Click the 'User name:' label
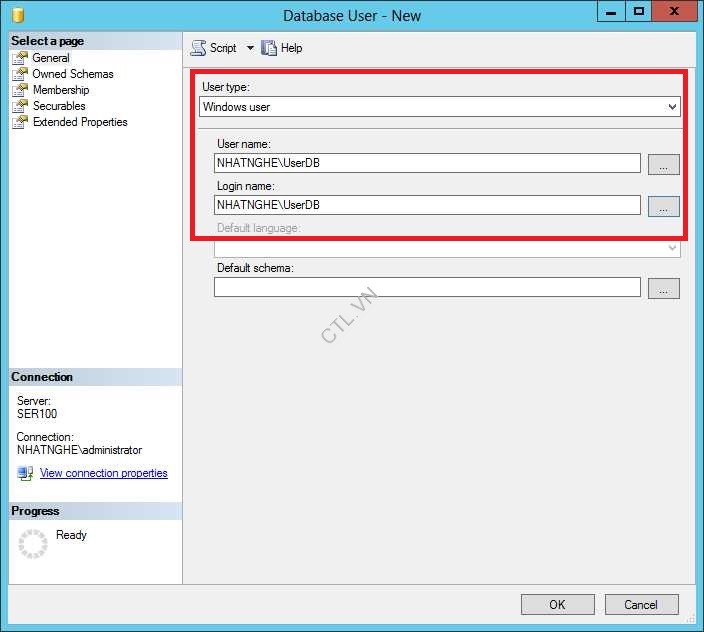704x632 pixels. click(x=244, y=144)
